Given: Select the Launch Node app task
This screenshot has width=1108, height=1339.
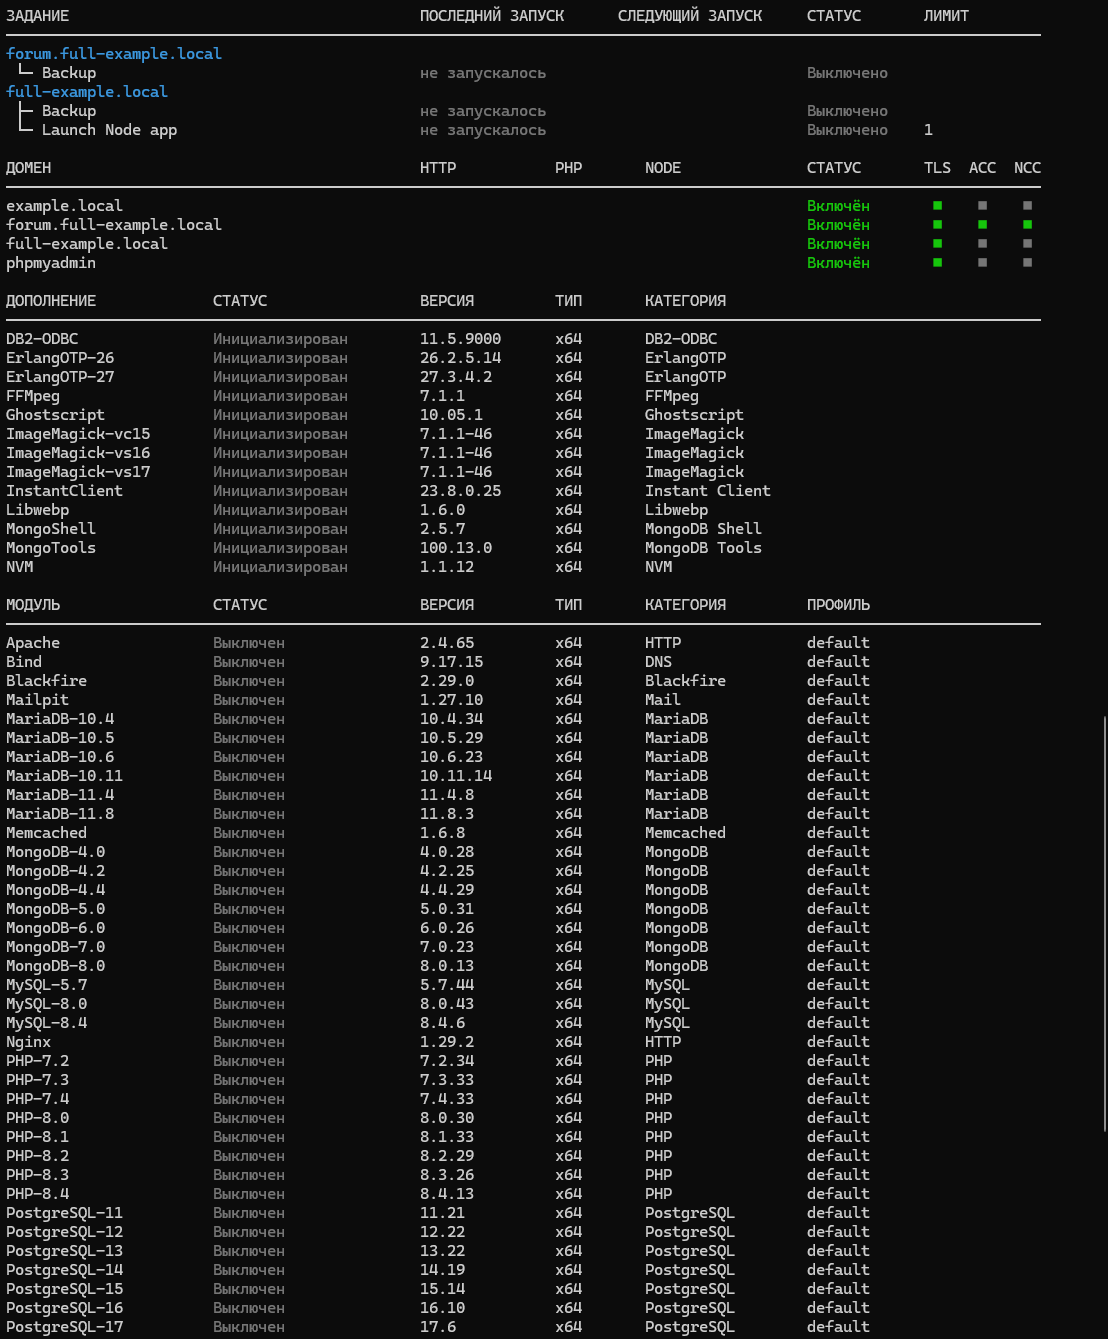Looking at the screenshot, I should [x=109, y=130].
